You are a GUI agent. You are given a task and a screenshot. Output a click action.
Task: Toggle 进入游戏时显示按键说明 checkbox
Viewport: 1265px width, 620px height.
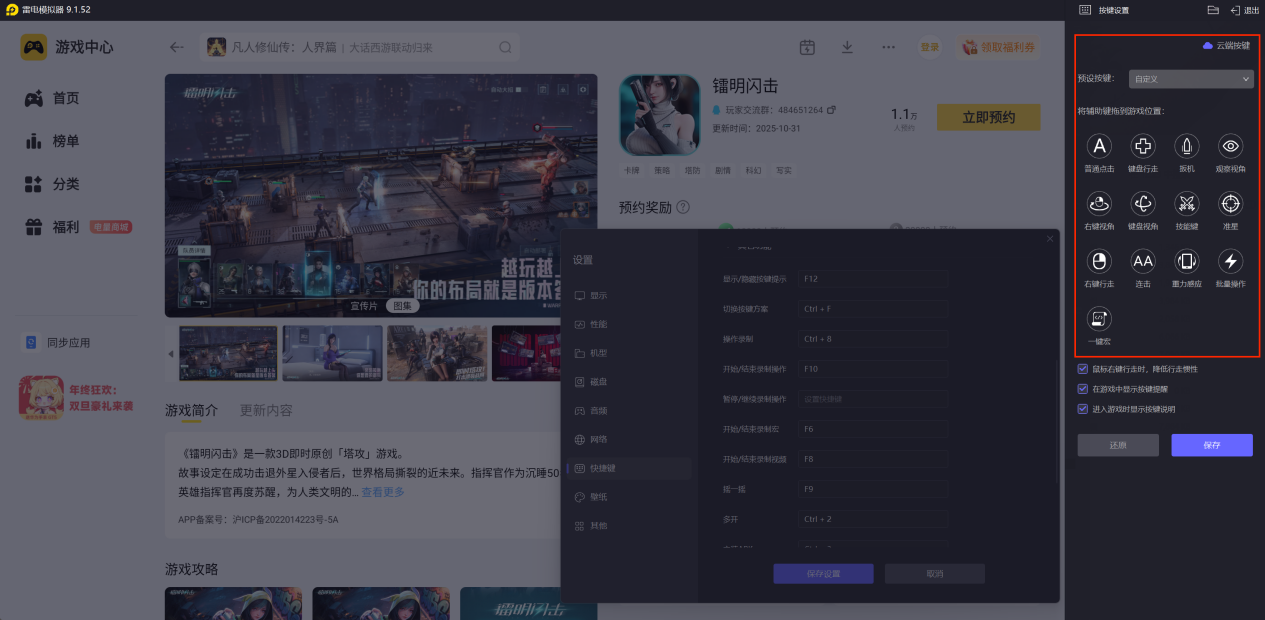coord(1082,409)
